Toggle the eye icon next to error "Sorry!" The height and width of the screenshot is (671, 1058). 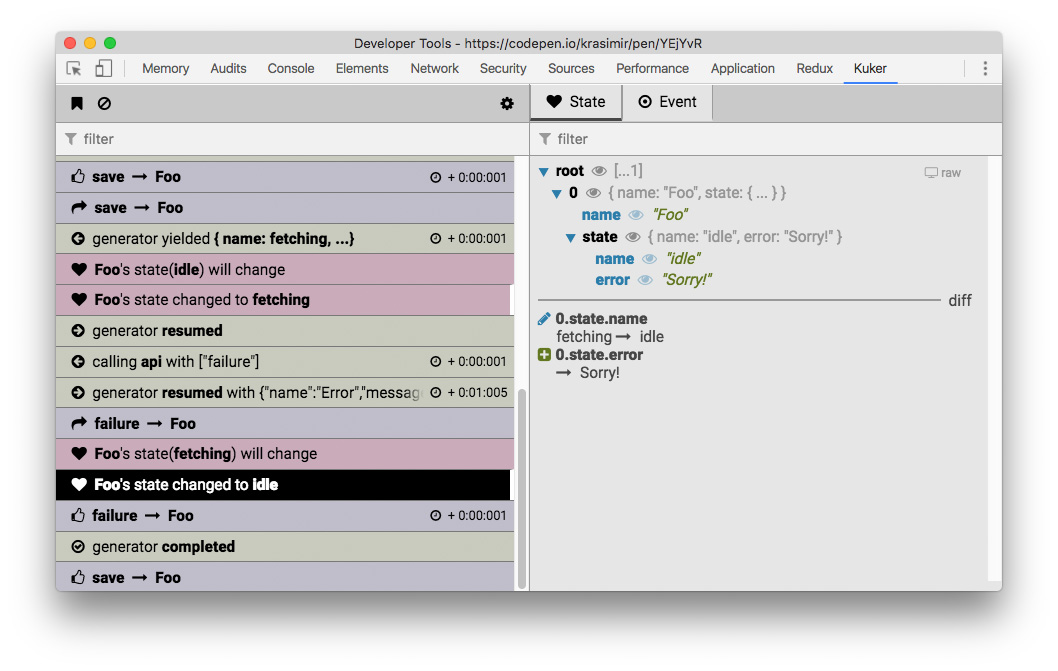[645, 280]
